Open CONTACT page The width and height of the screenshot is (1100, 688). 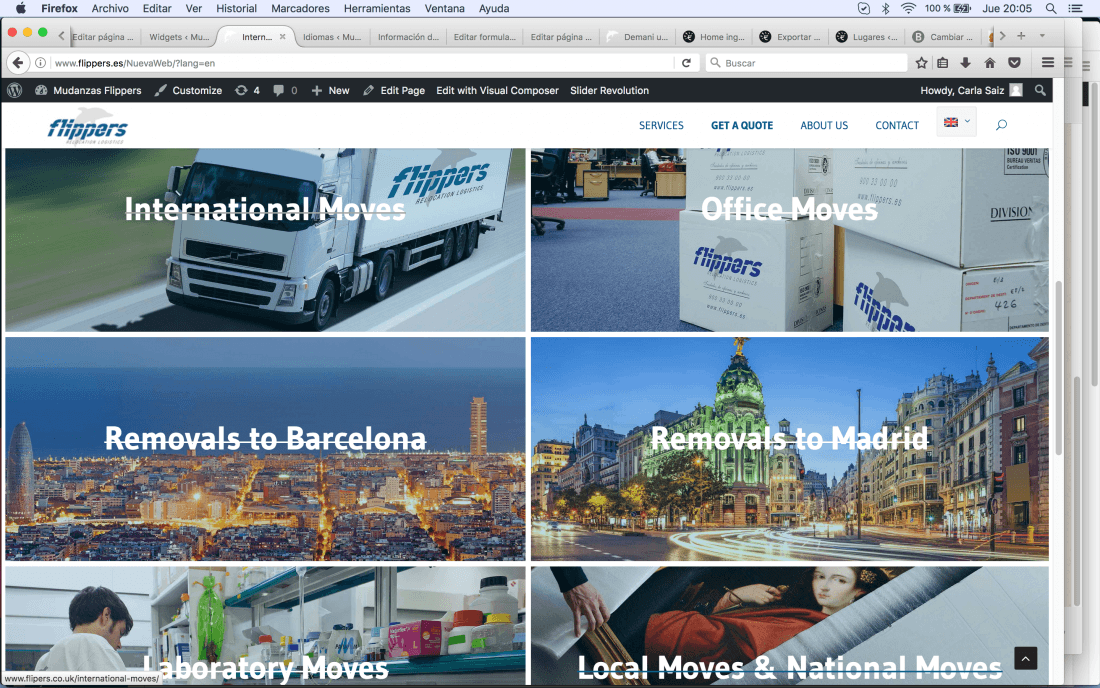897,125
